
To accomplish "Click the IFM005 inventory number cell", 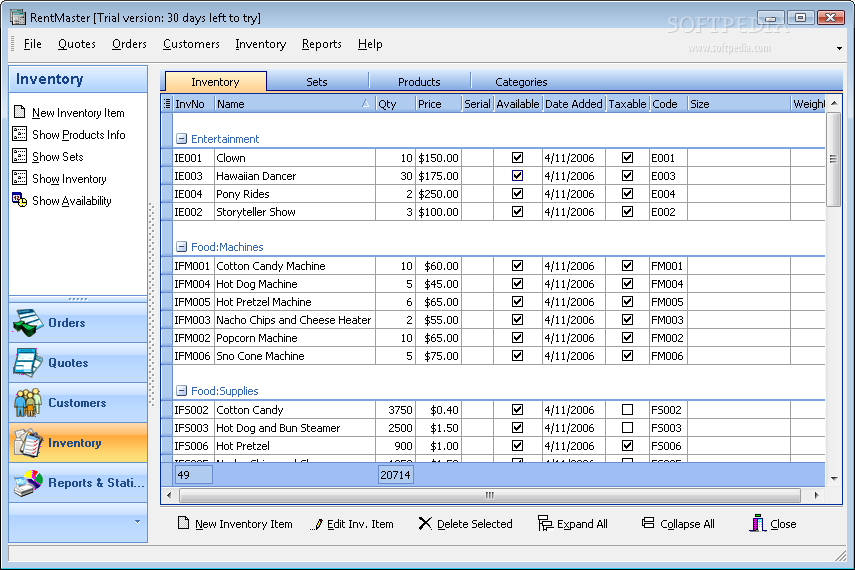I will click(192, 302).
